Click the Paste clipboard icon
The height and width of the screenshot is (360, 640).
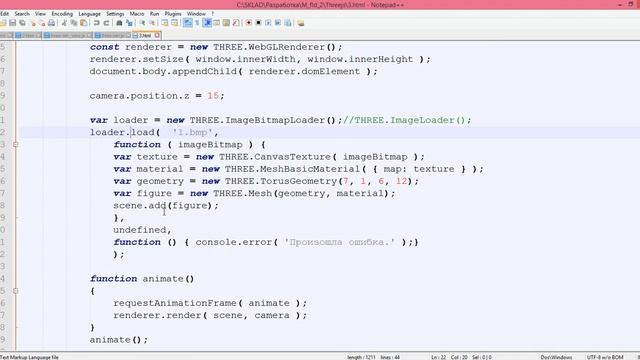pos(84,23)
